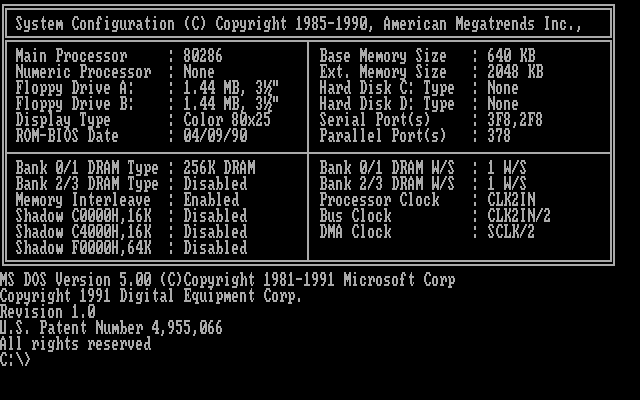Select the ROM-BIOS Date label
Image resolution: width=640 pixels, height=400 pixels.
(x=67, y=136)
